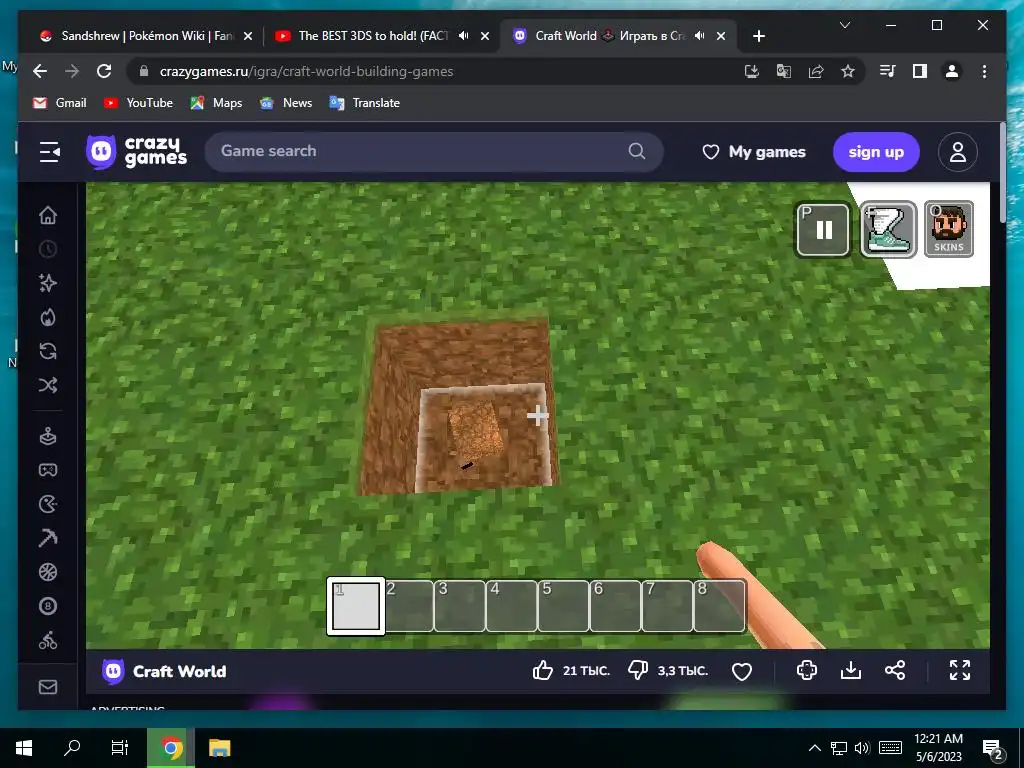Bookmark this page with the star
The width and height of the screenshot is (1024, 768).
click(848, 71)
